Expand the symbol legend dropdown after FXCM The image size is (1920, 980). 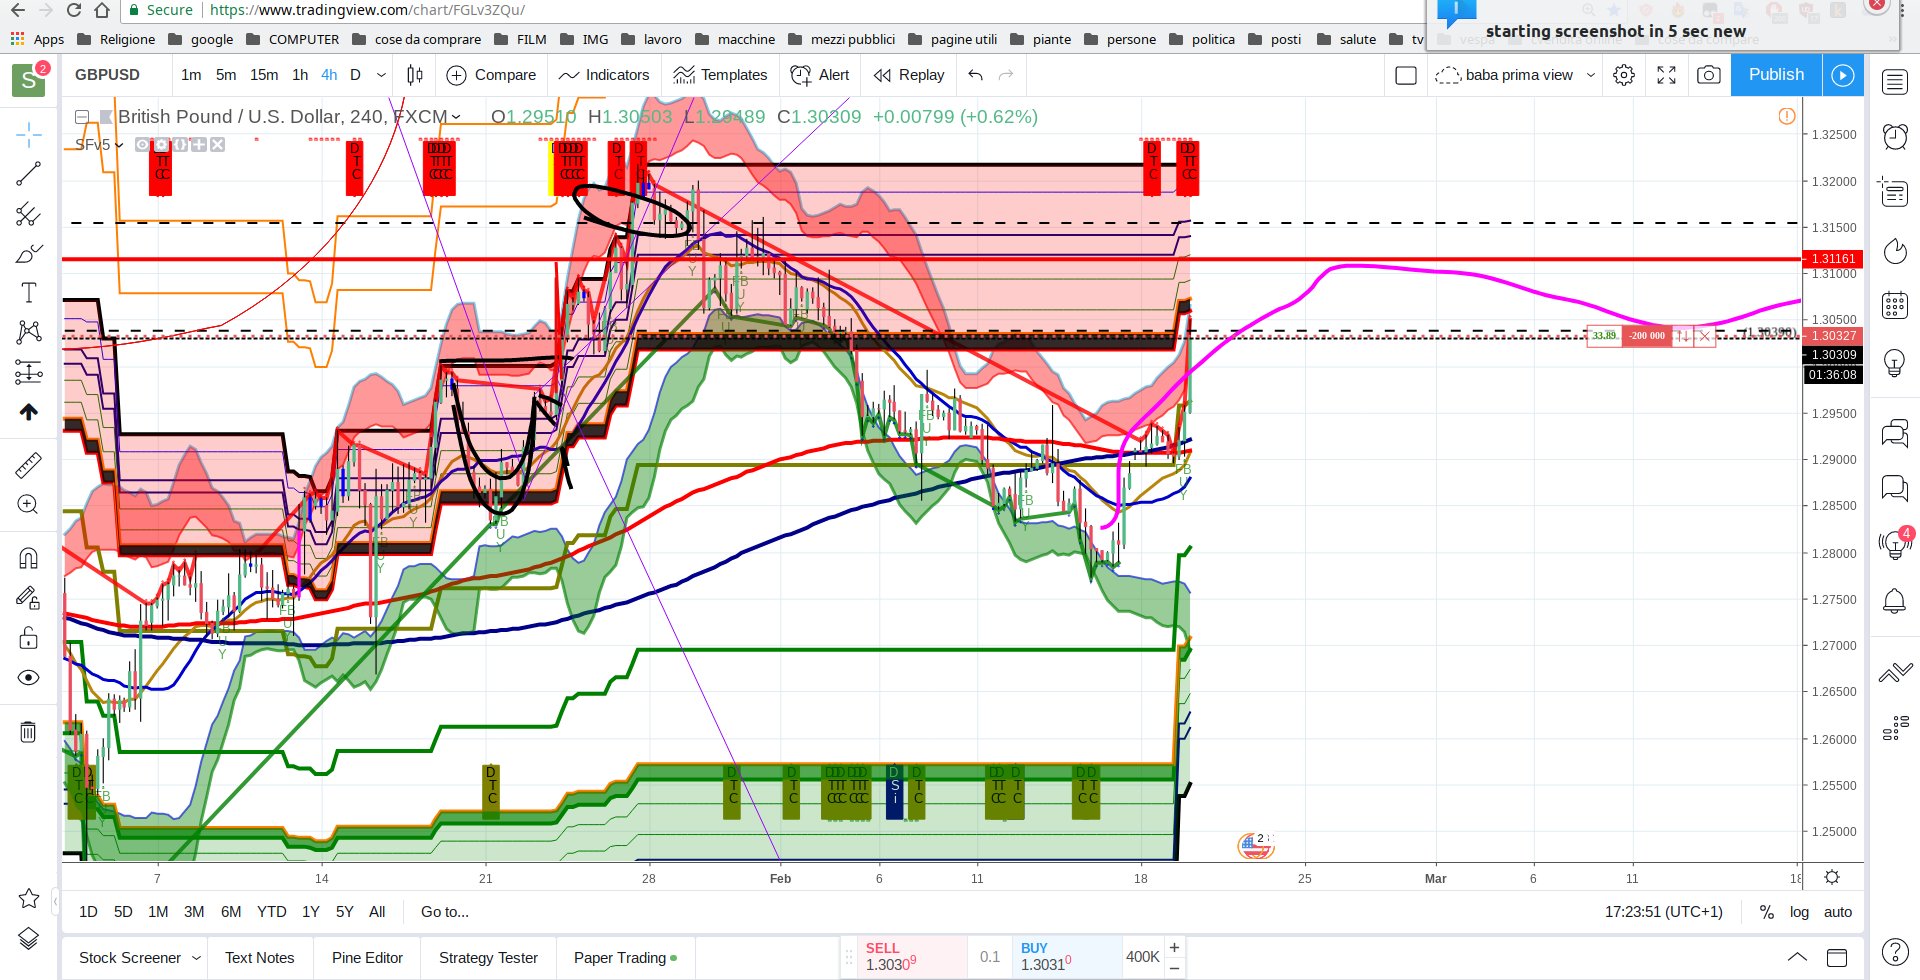pyautogui.click(x=456, y=117)
